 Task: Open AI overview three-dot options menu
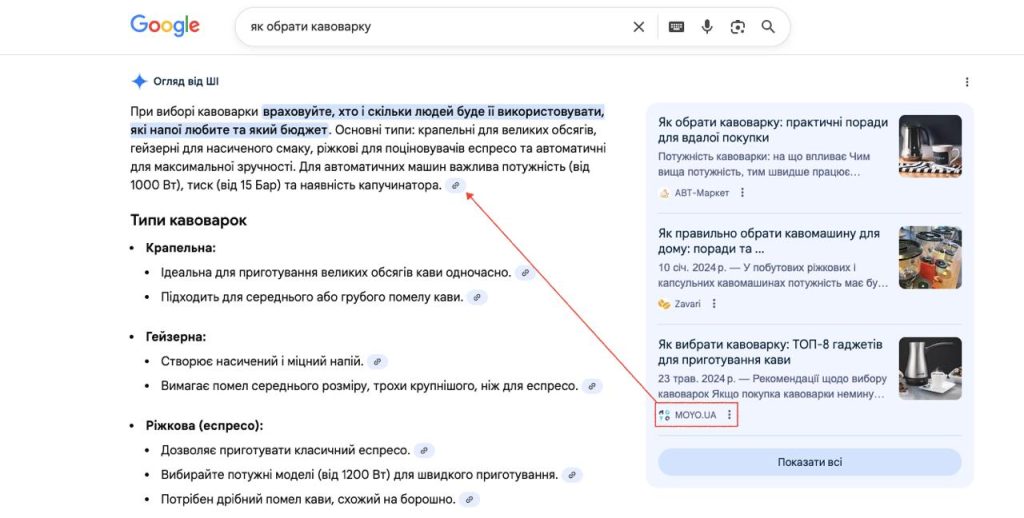coord(967,82)
